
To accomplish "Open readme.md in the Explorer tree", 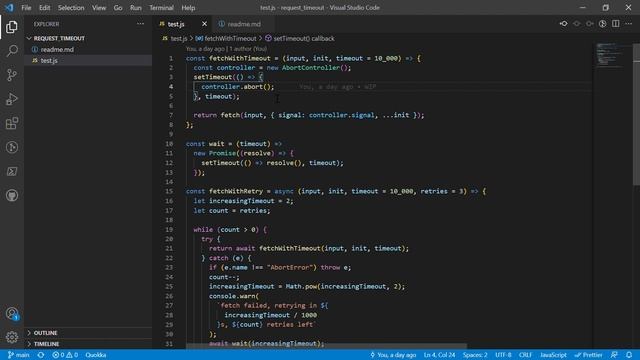I will 57,49.
